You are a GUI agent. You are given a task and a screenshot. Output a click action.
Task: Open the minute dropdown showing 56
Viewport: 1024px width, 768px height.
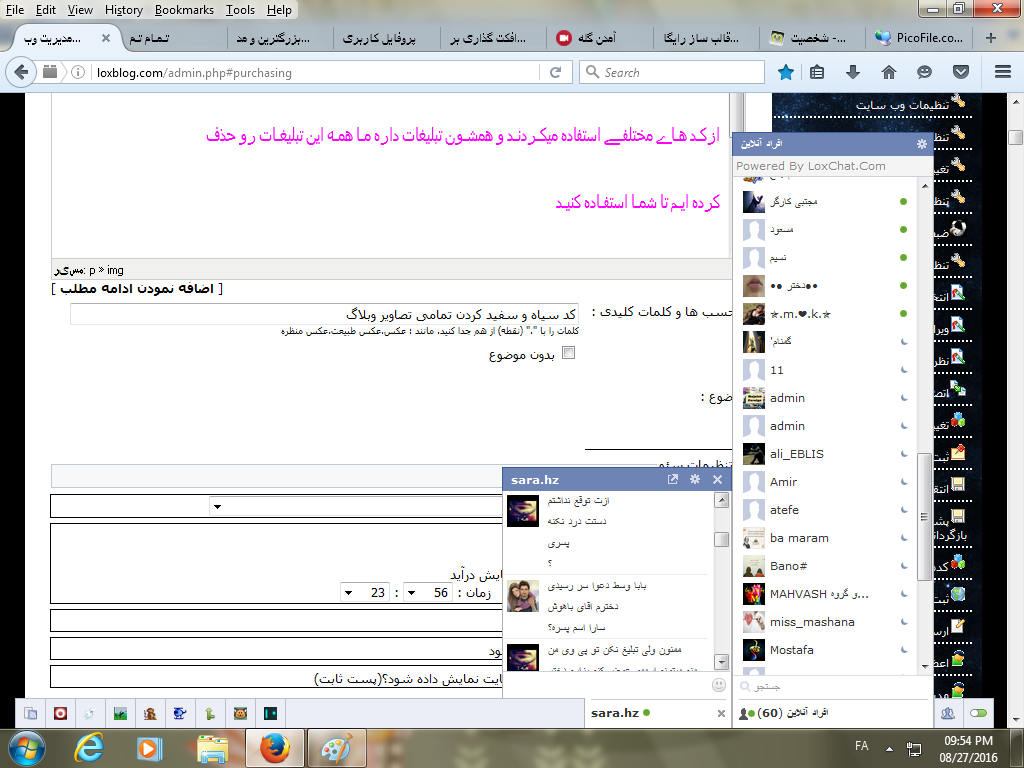428,592
